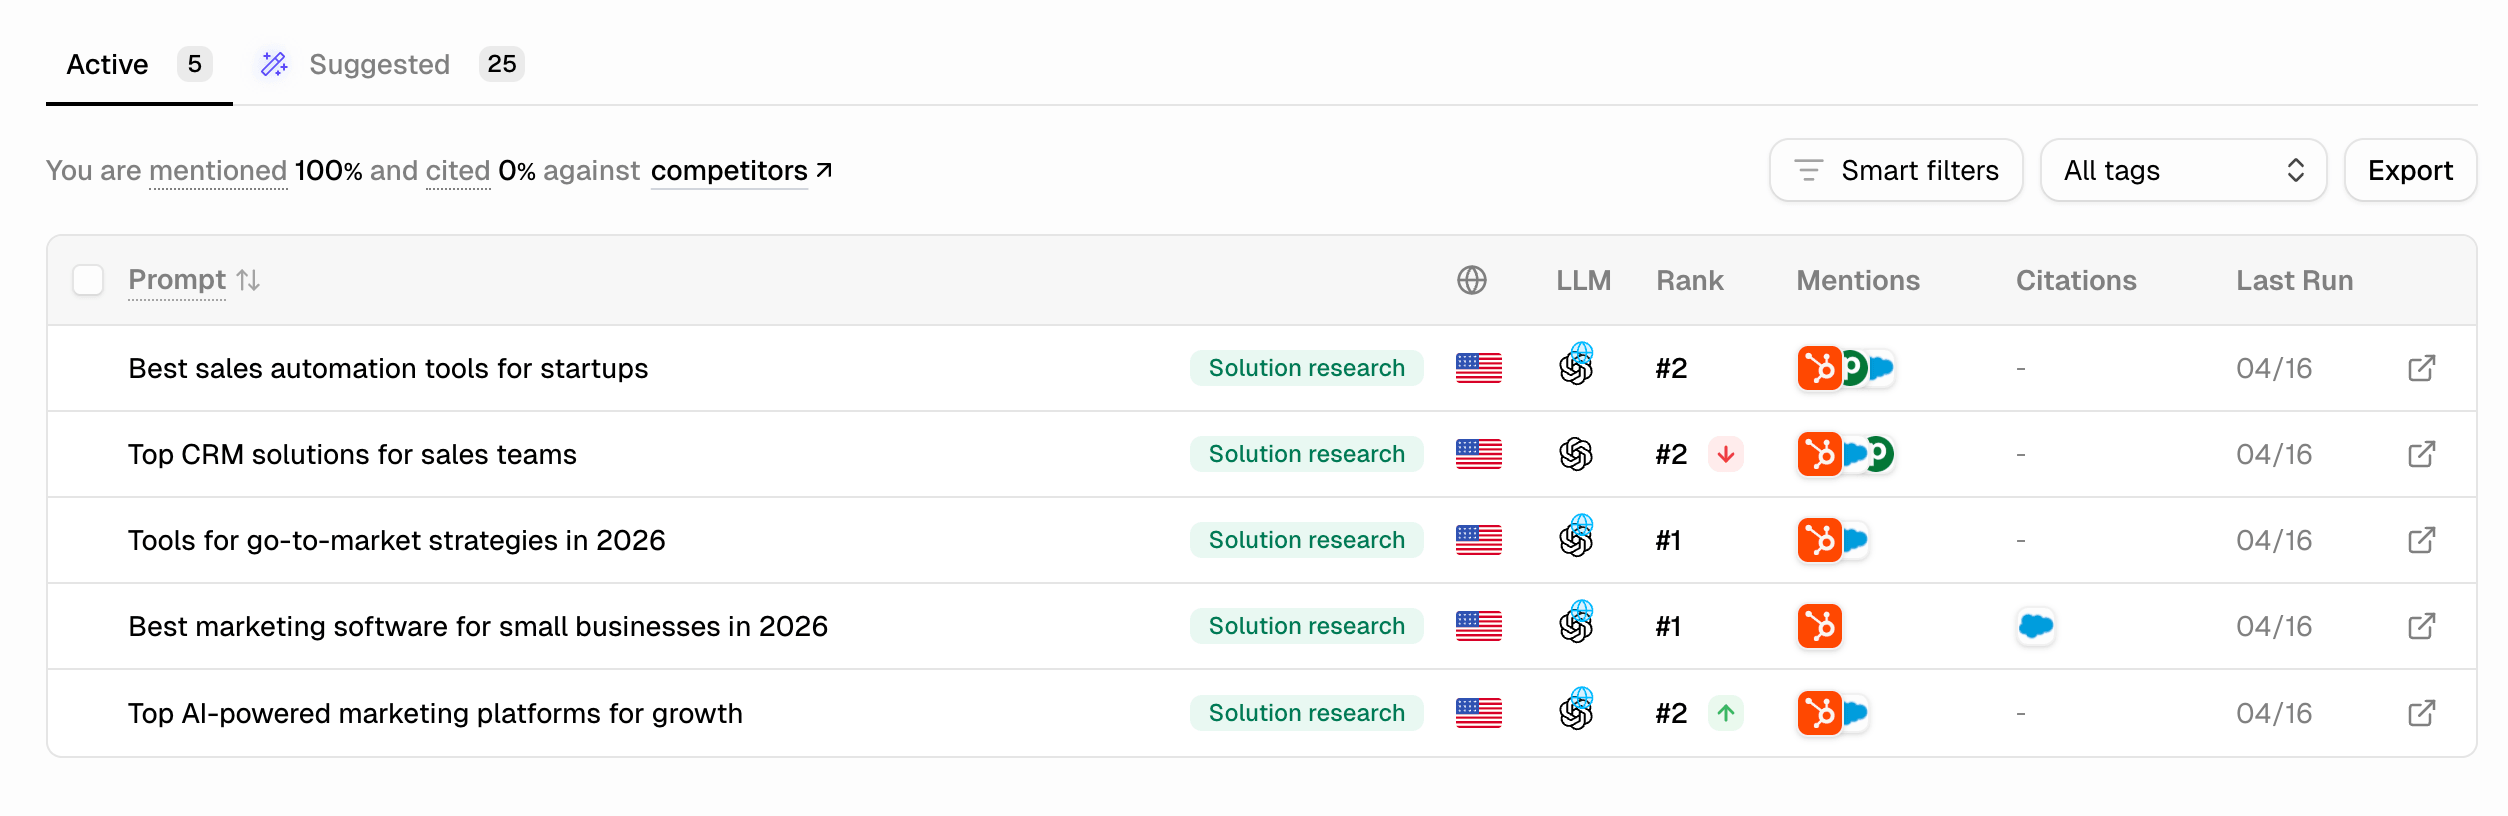Open 'Best sales automation tools for startups' prompt
The image size is (2508, 816).
click(x=388, y=368)
